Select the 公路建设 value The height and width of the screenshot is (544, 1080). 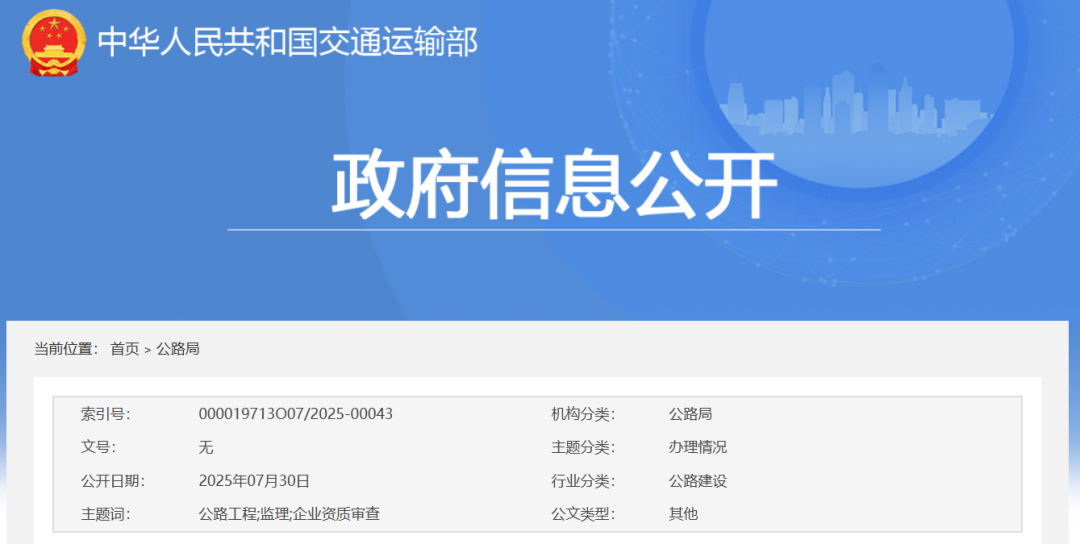pyautogui.click(x=698, y=481)
